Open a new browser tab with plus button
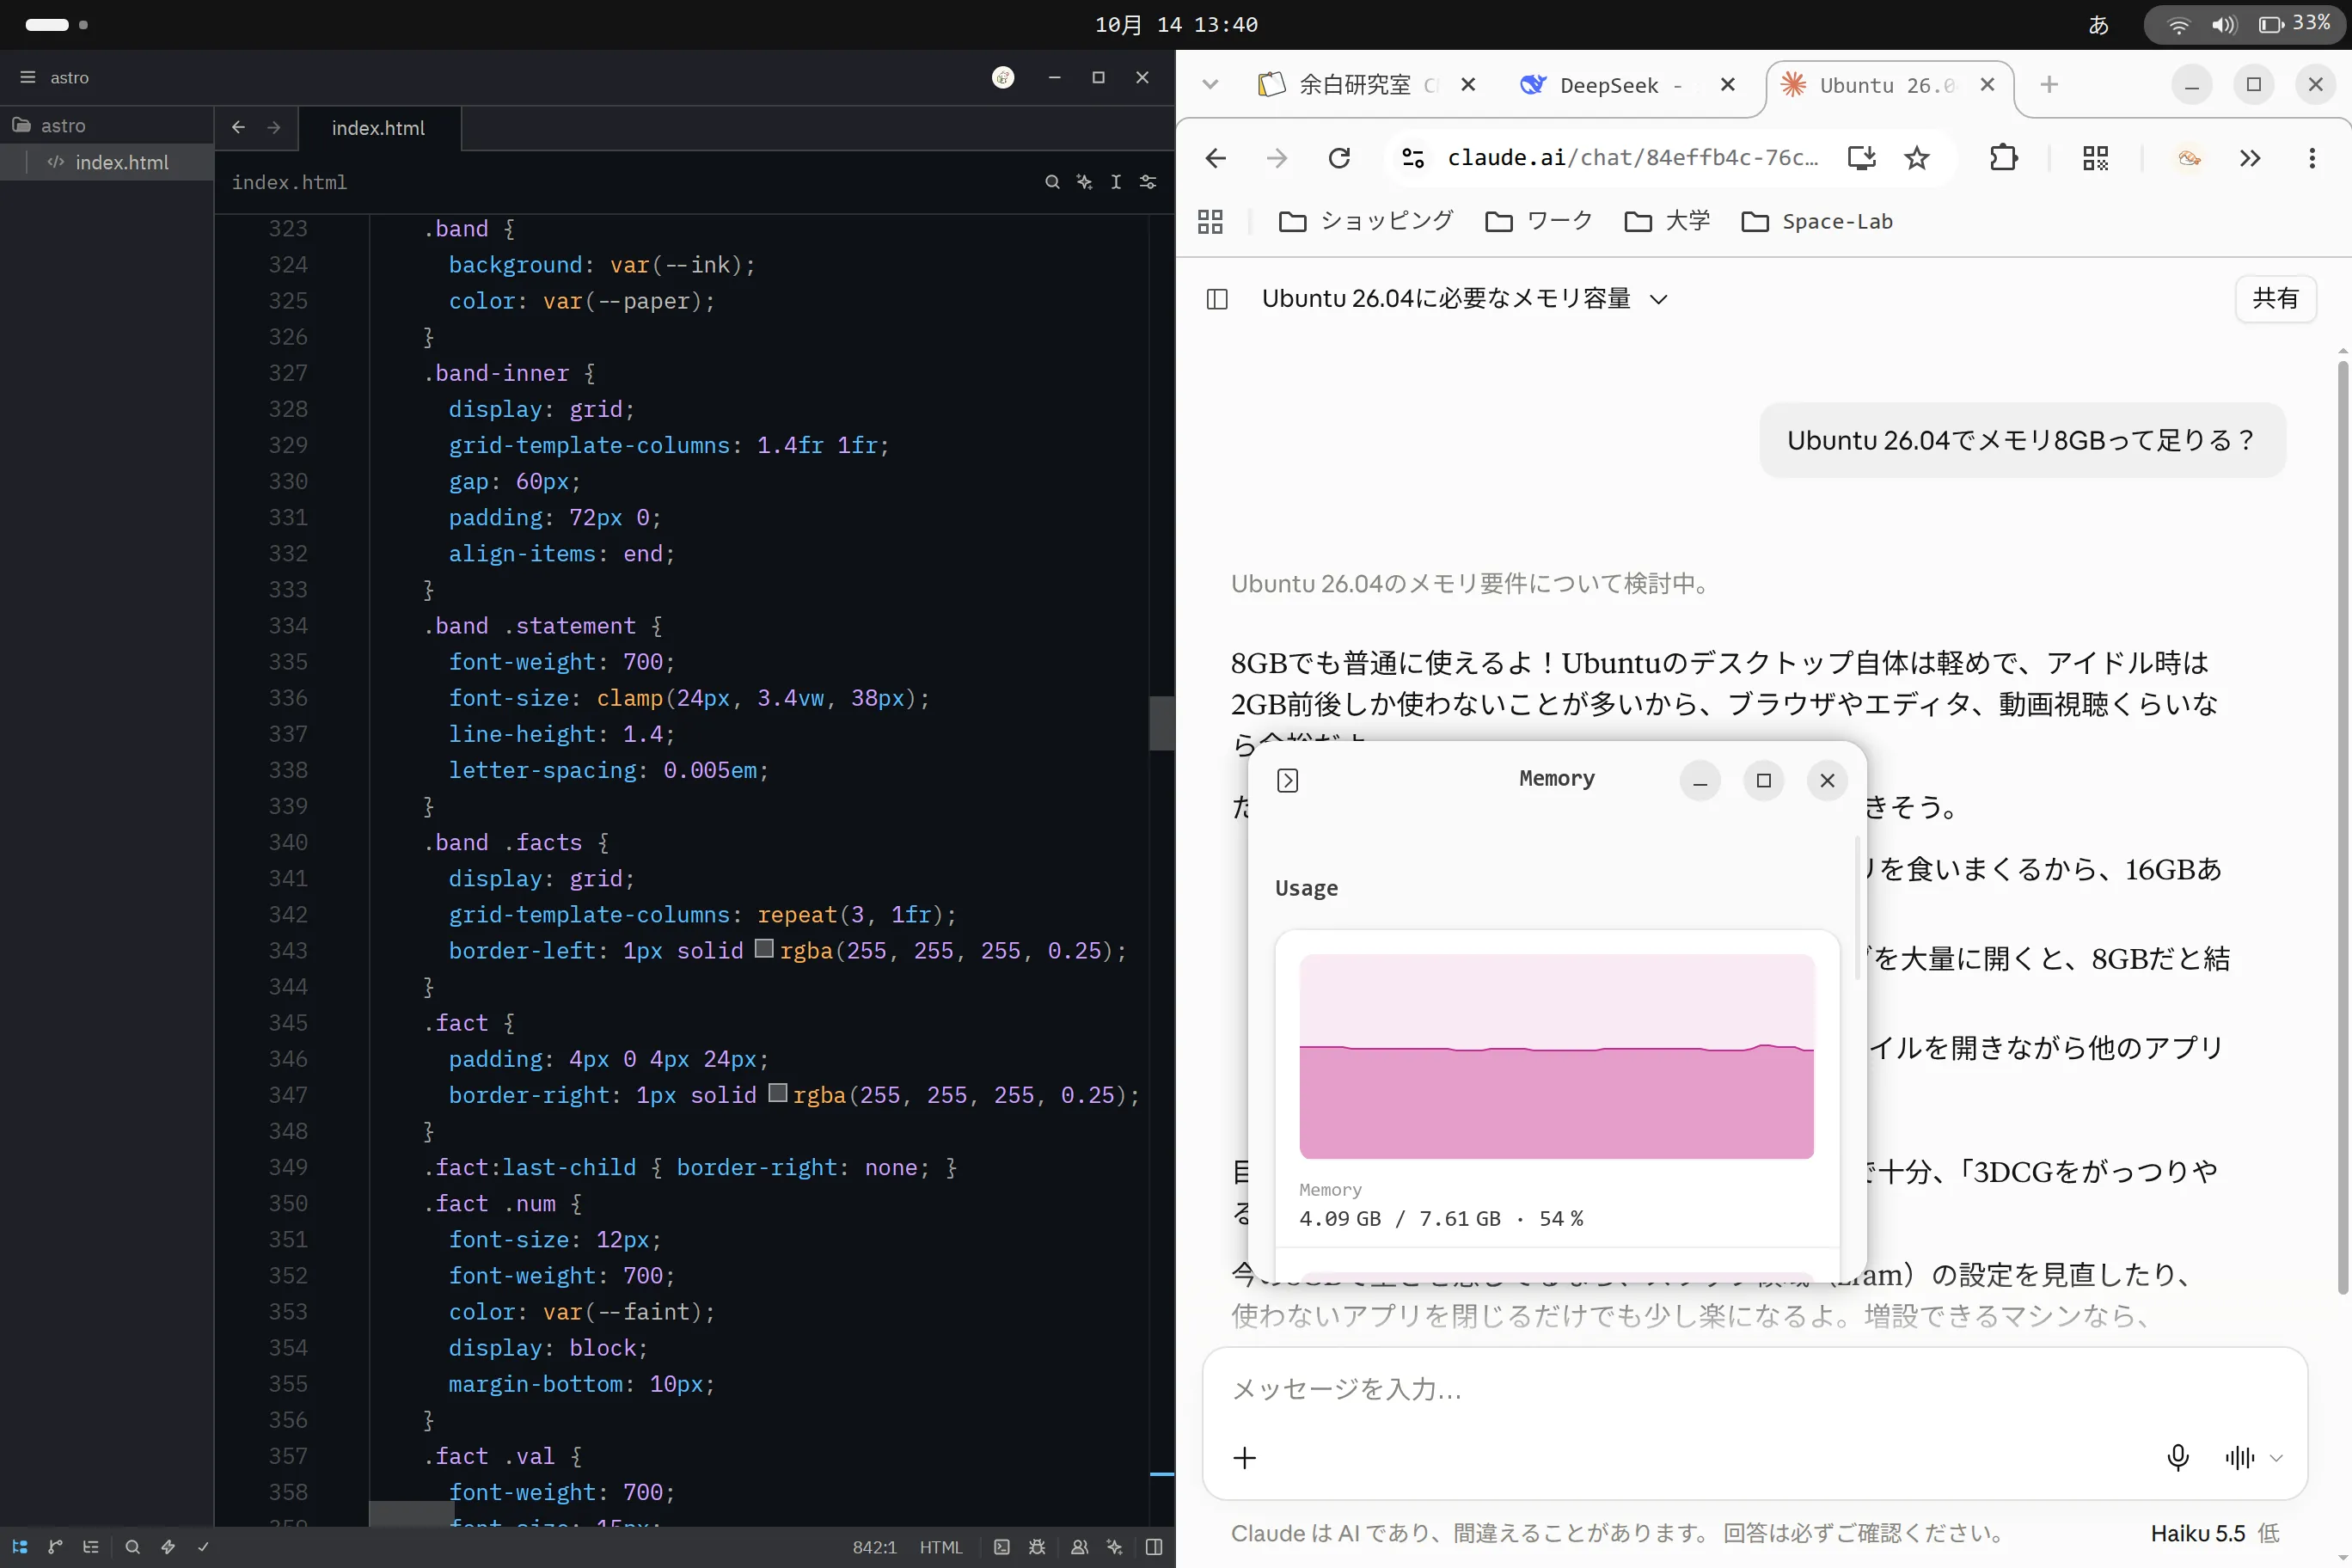The image size is (2352, 1568). click(x=2049, y=85)
